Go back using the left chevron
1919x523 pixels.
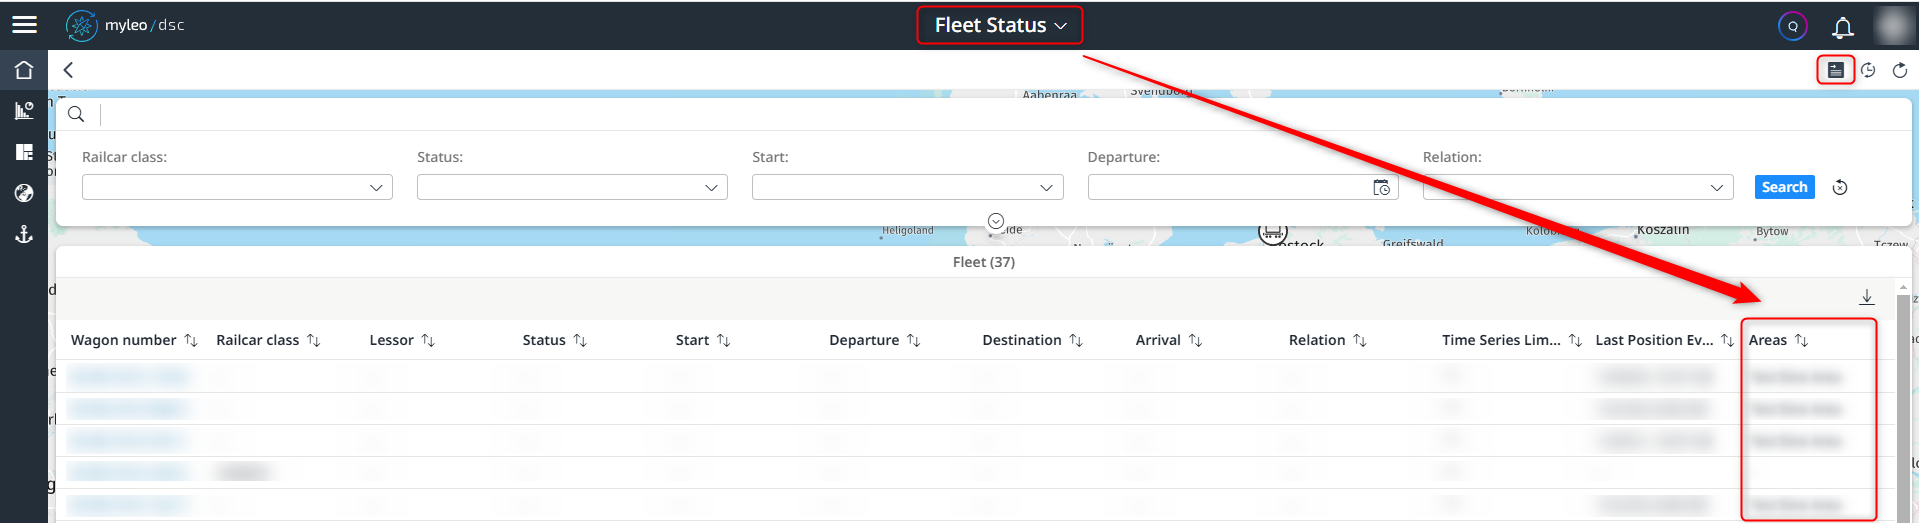pos(68,70)
